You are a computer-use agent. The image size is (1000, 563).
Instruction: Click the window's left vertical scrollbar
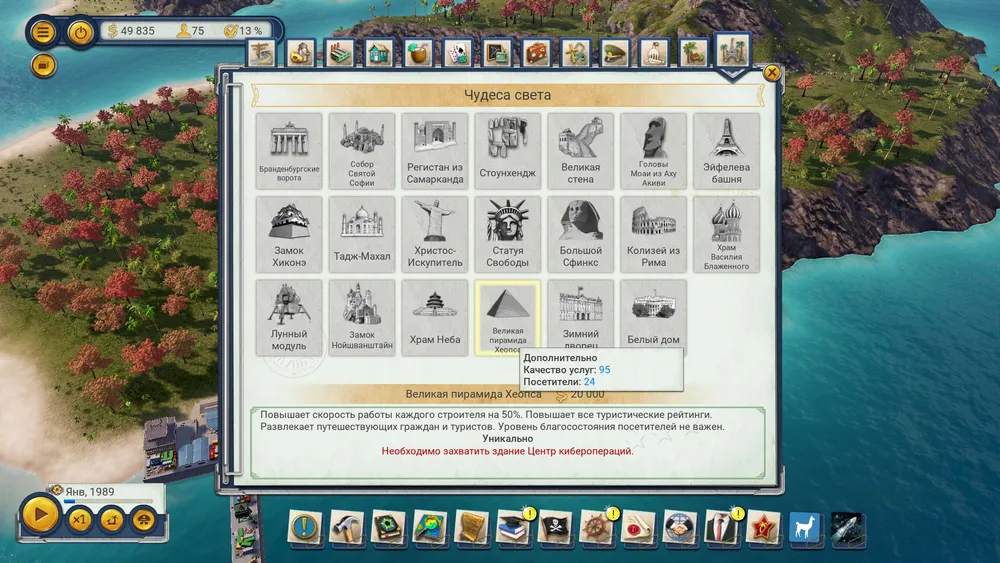pos(233,277)
